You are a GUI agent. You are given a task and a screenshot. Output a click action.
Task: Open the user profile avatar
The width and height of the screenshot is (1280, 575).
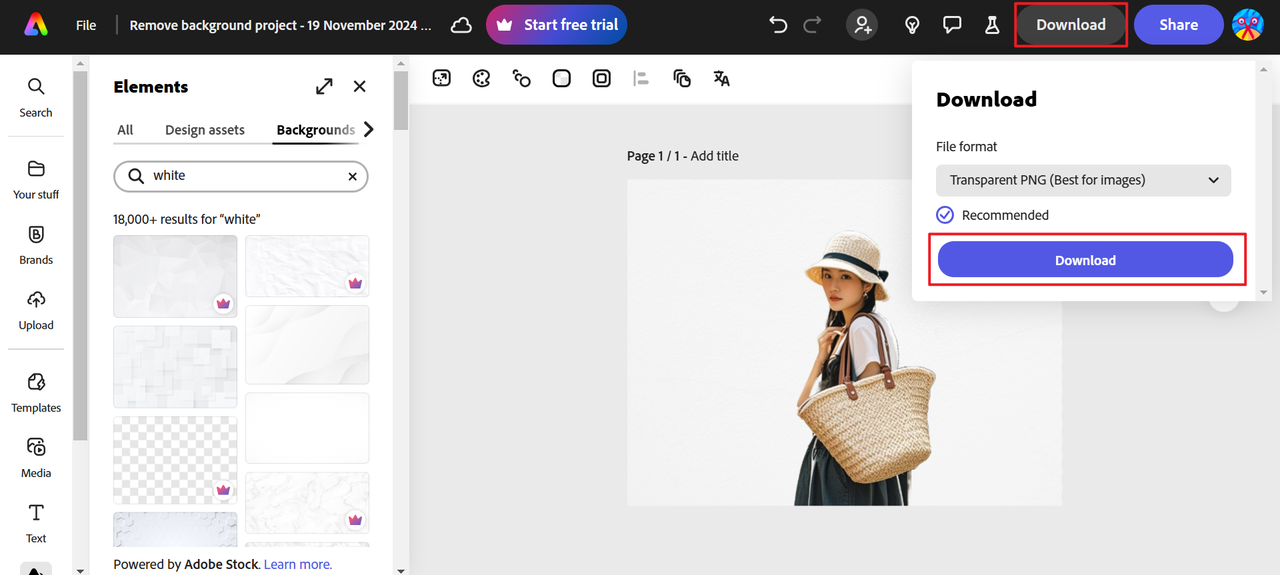[1247, 25]
